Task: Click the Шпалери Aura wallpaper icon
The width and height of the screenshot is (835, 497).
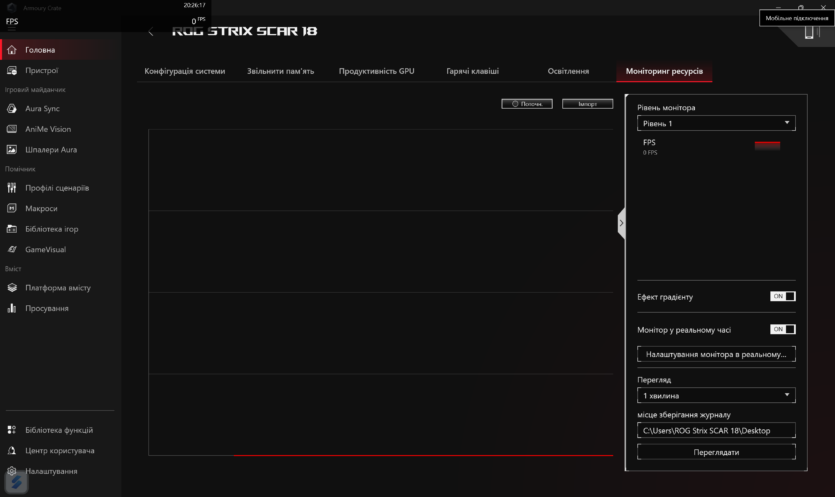Action: [12, 150]
